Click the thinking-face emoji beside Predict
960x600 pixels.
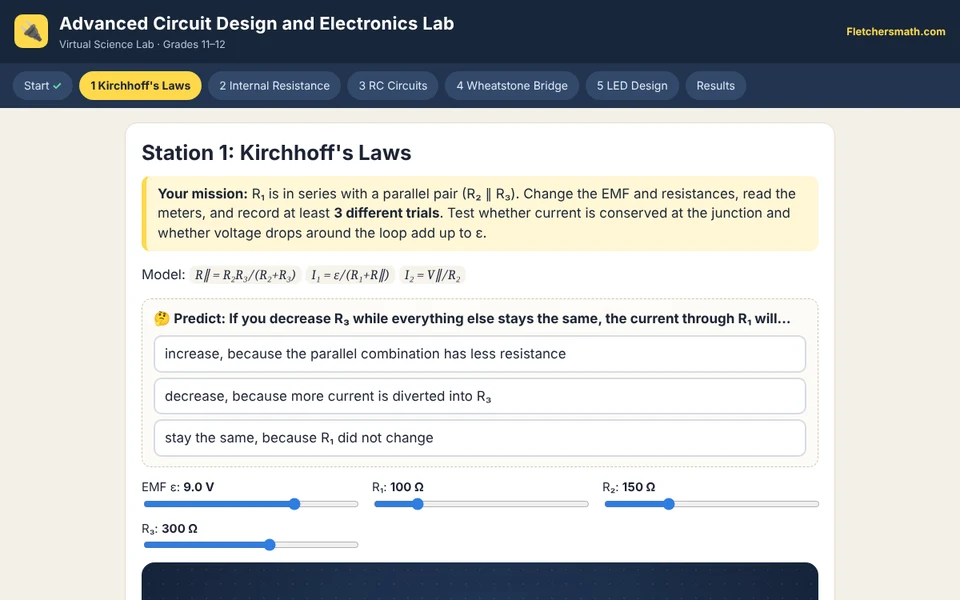click(162, 318)
